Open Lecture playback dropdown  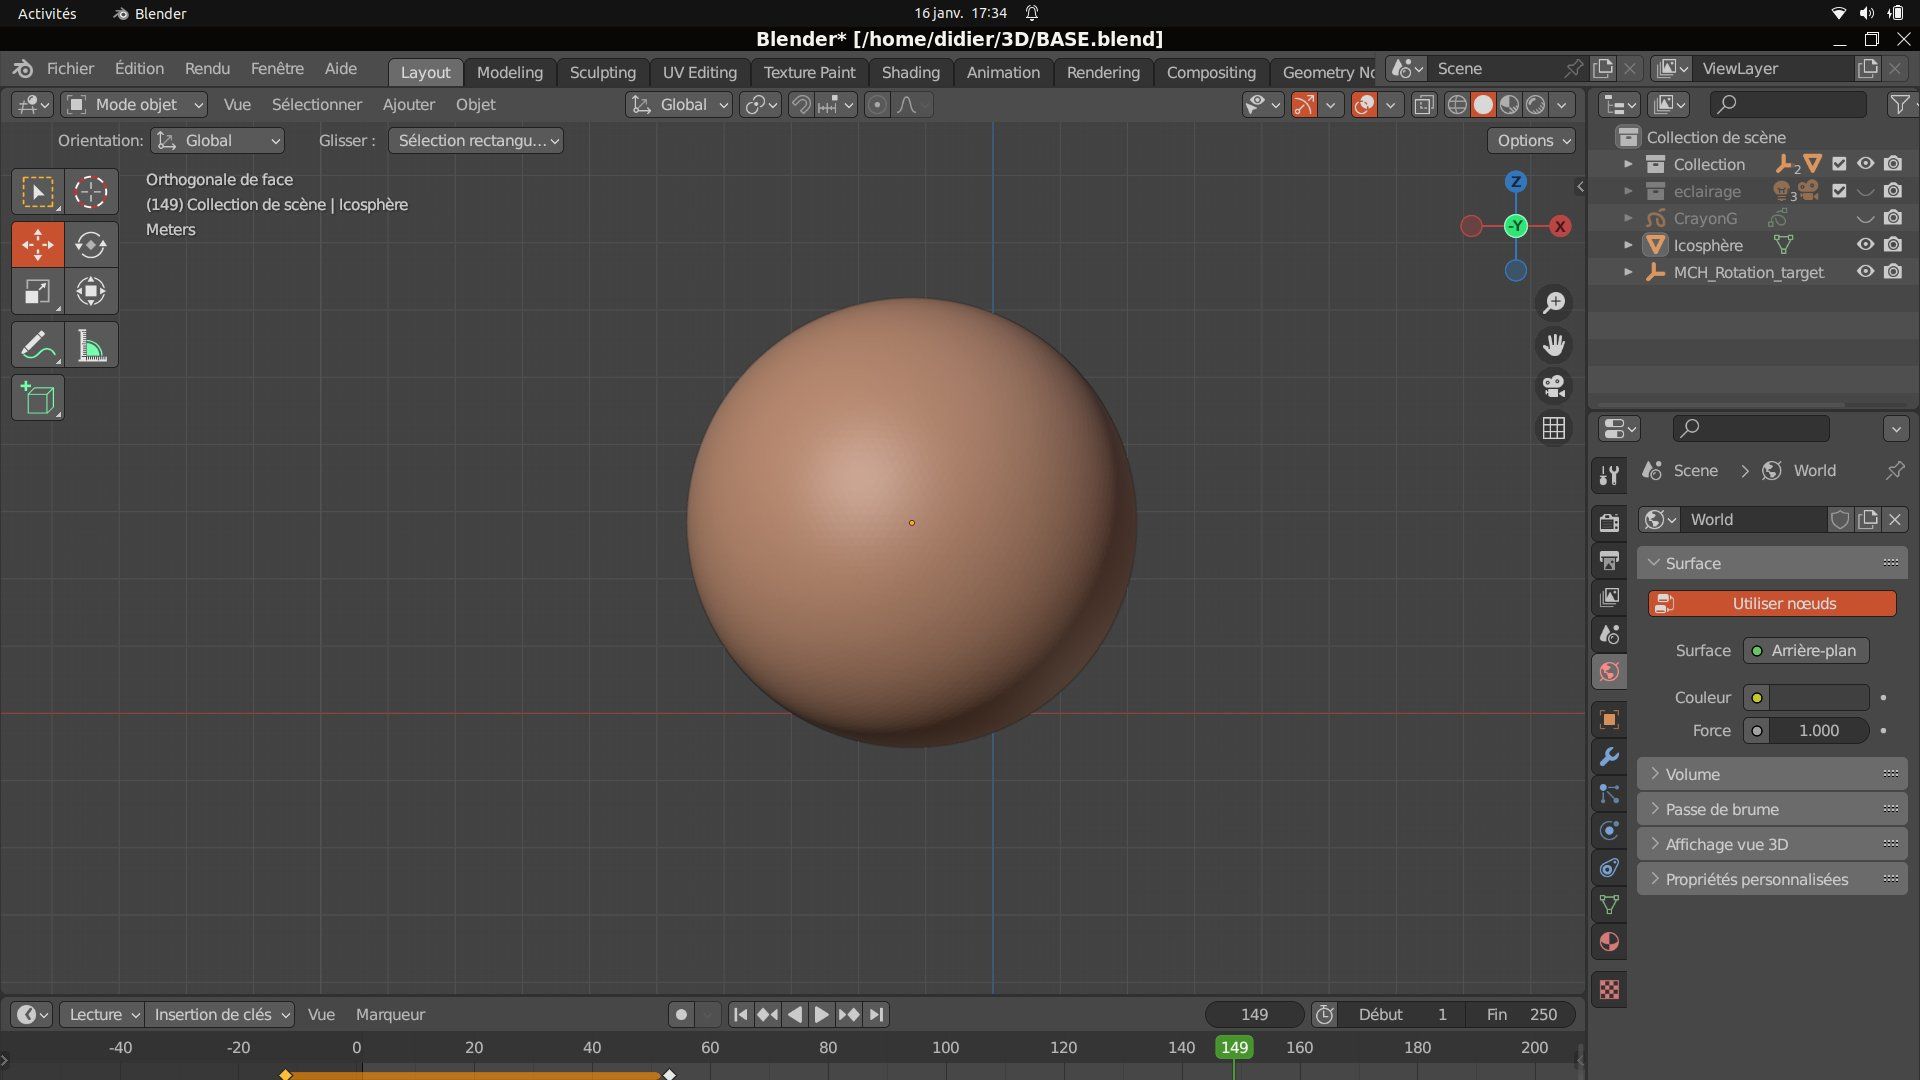coord(102,1014)
